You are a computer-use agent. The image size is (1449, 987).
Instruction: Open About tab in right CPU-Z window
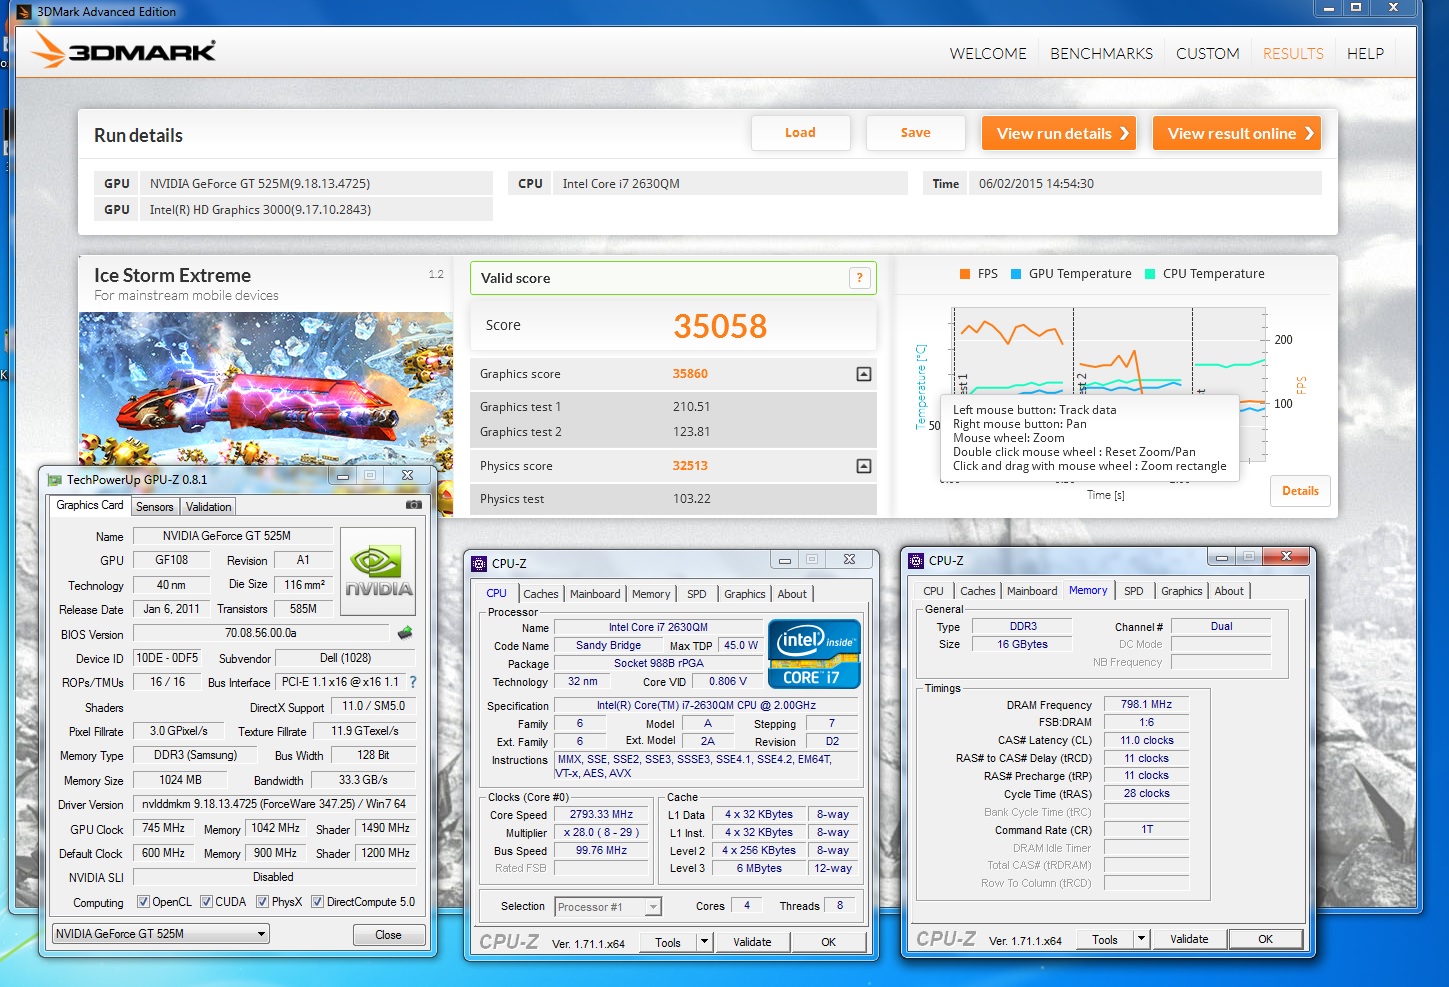1229,591
